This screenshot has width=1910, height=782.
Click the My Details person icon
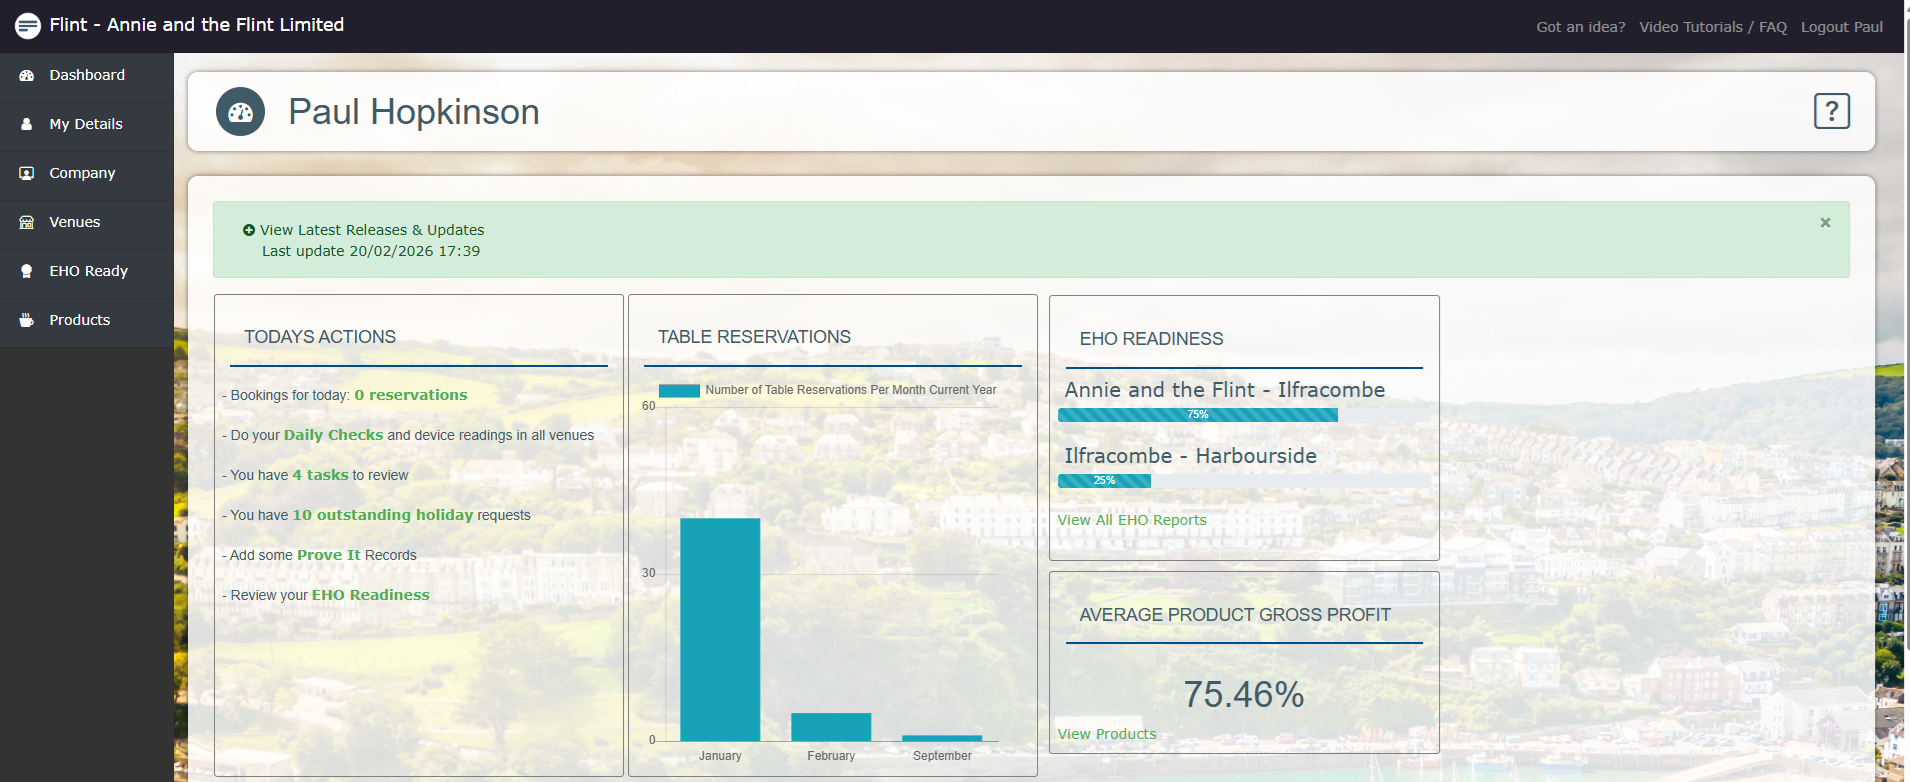(x=27, y=125)
